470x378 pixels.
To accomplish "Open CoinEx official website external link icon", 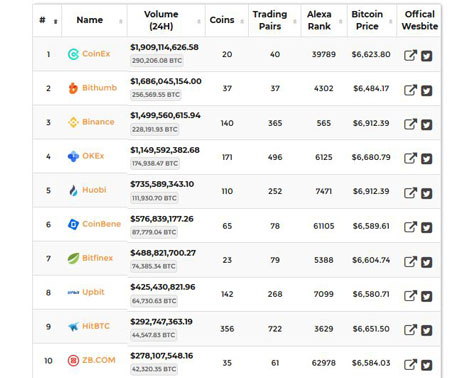I will click(x=410, y=55).
